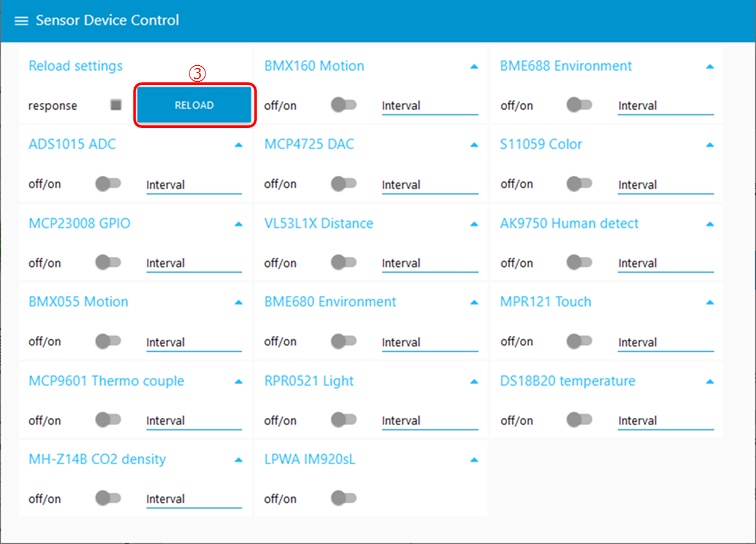Toggle the response indicator checkbox
This screenshot has width=756, height=544.
(x=116, y=105)
